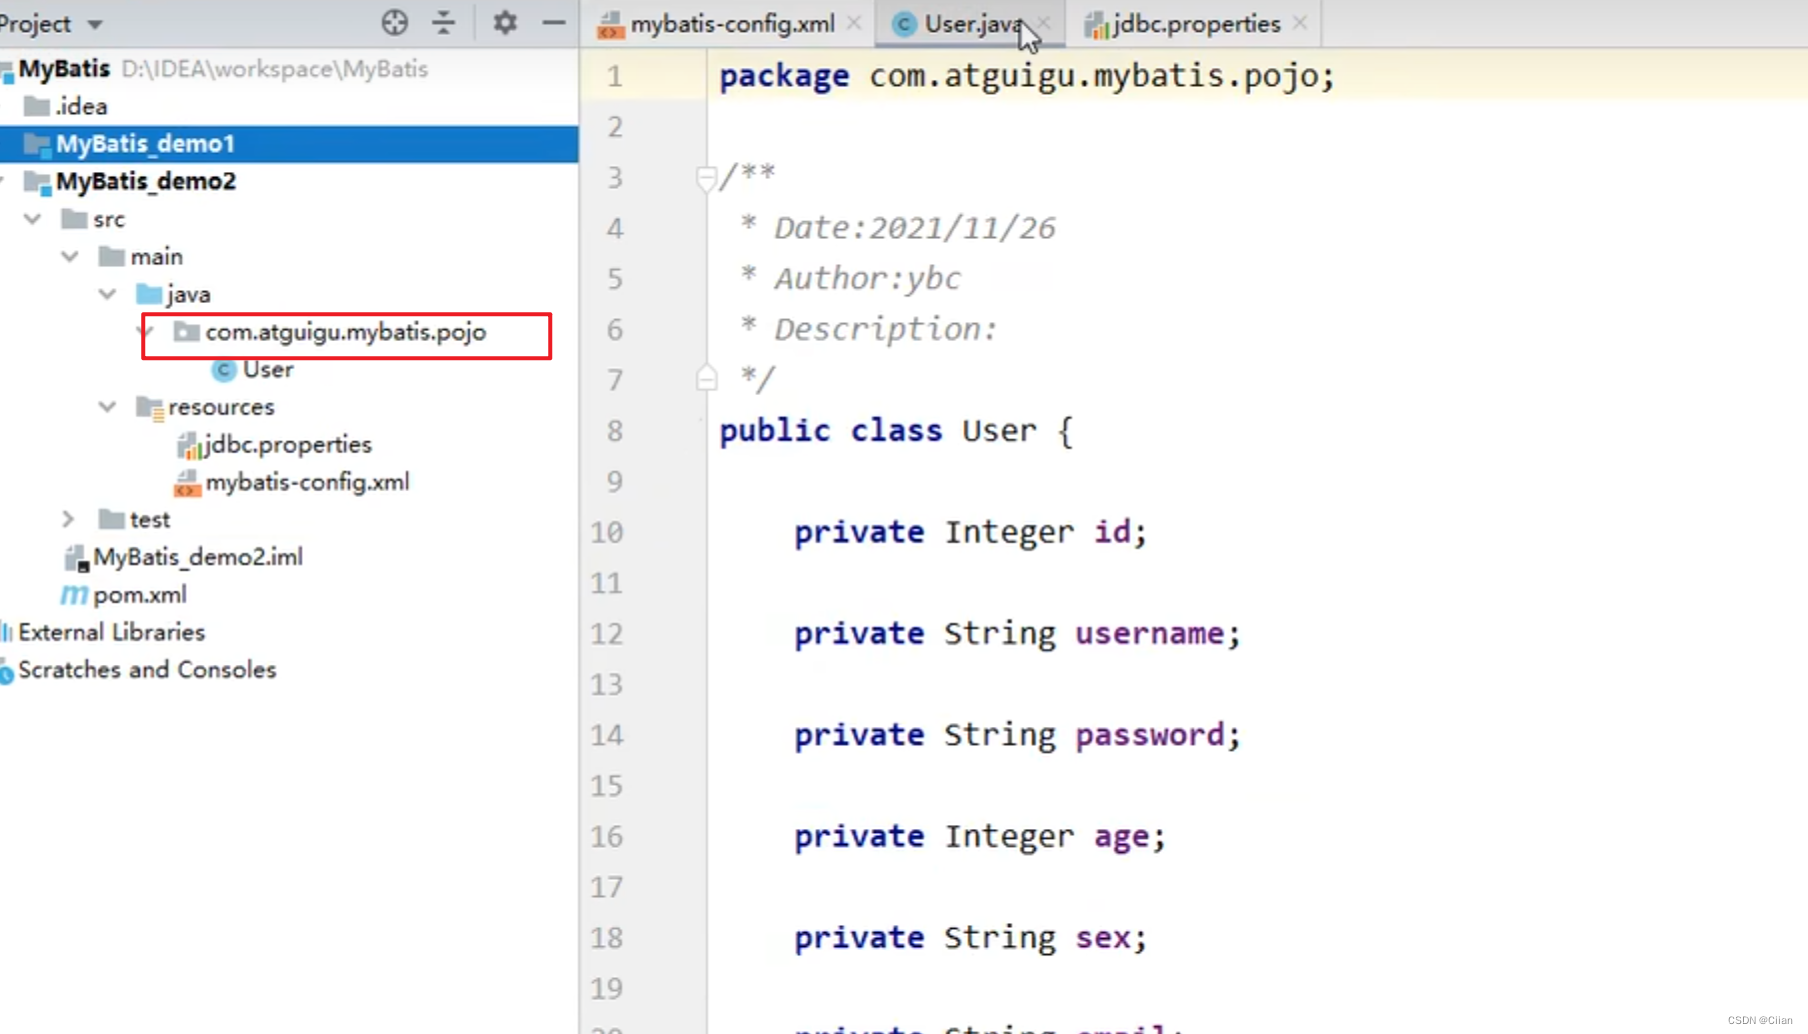1808x1034 pixels.
Task: Select Scratches and Consoles node
Action: click(147, 670)
